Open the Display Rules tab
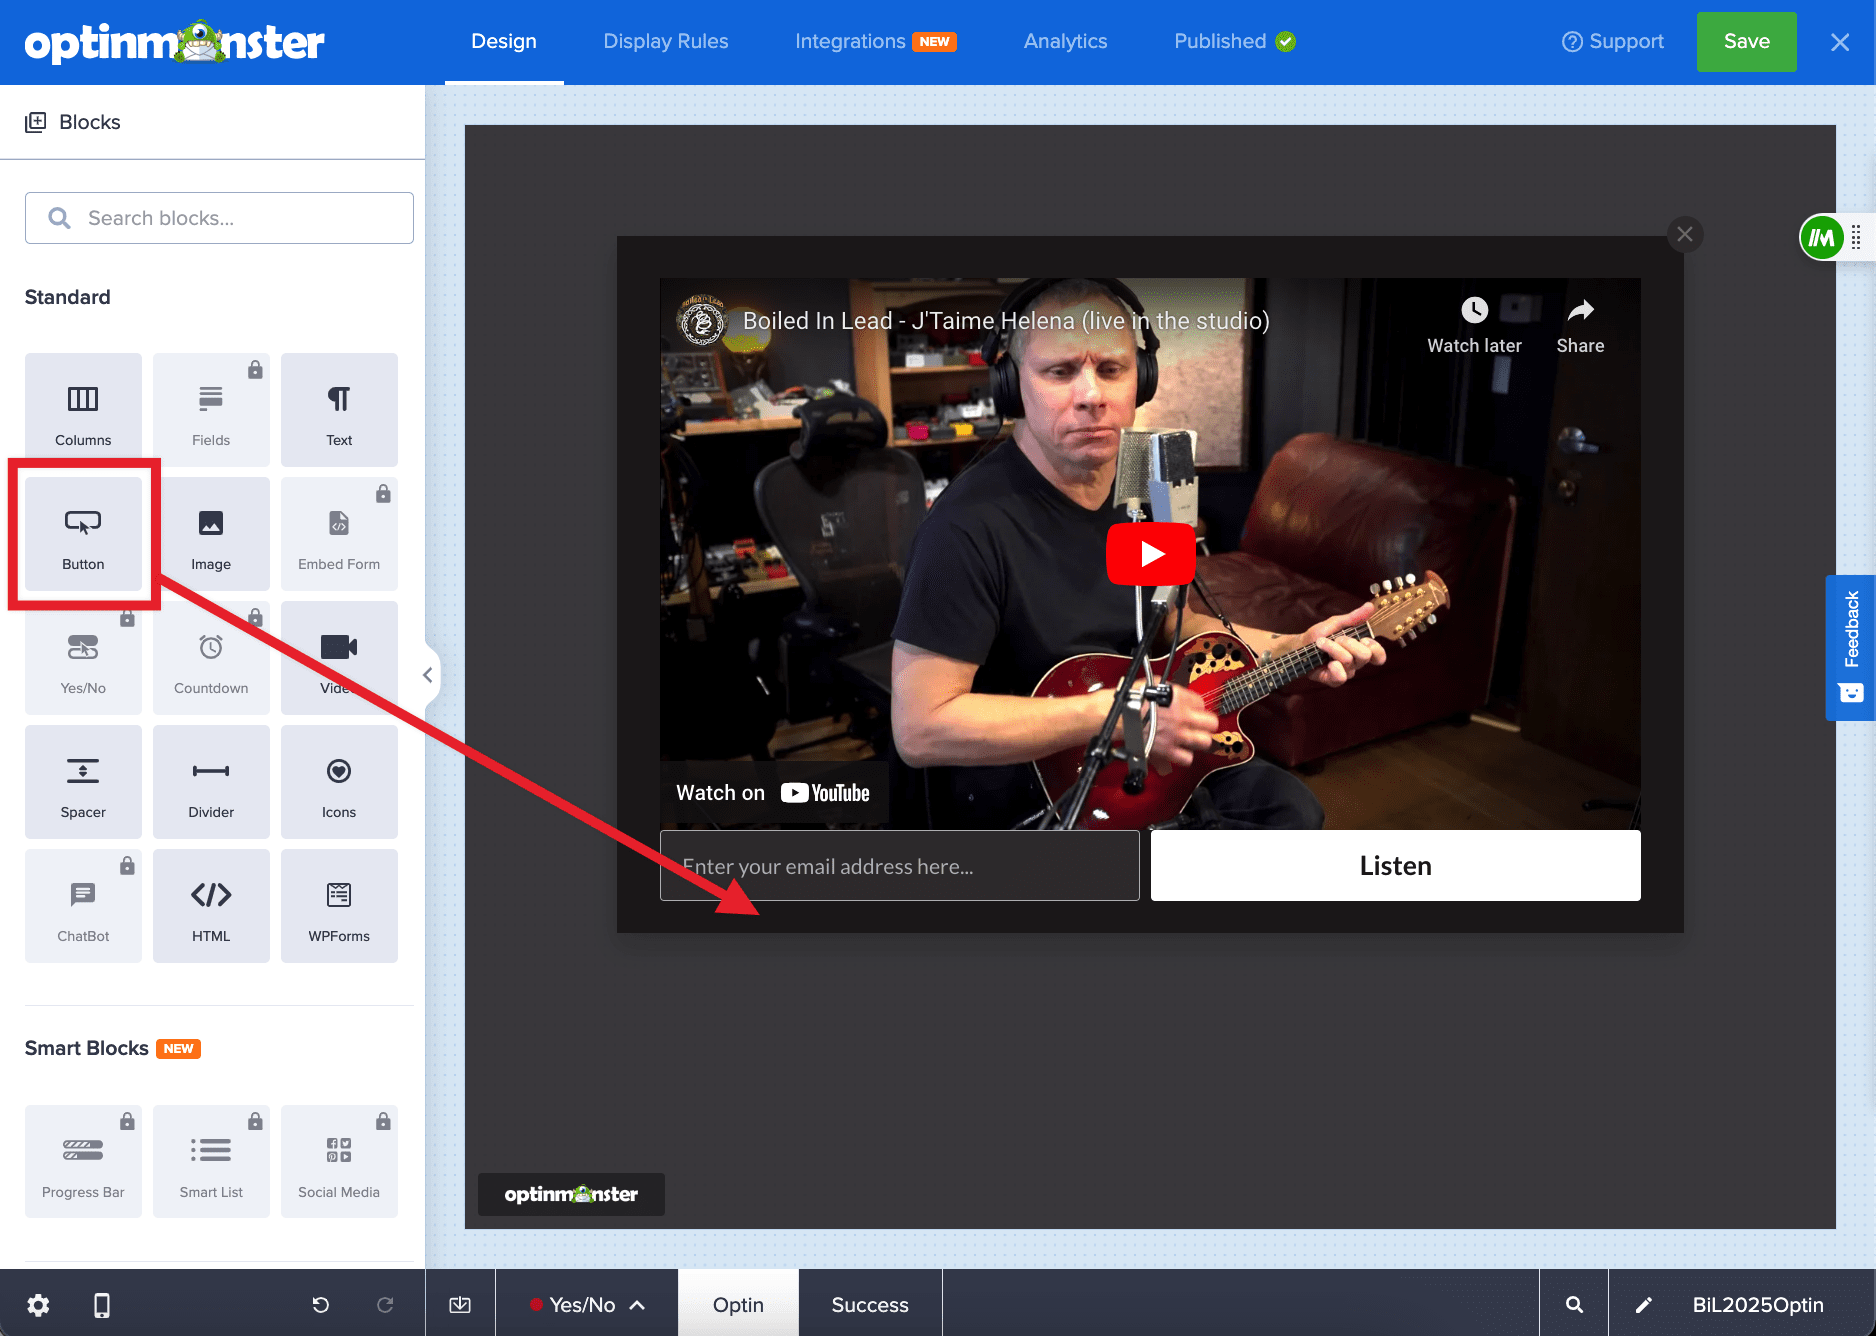Image resolution: width=1876 pixels, height=1336 pixels. (666, 42)
